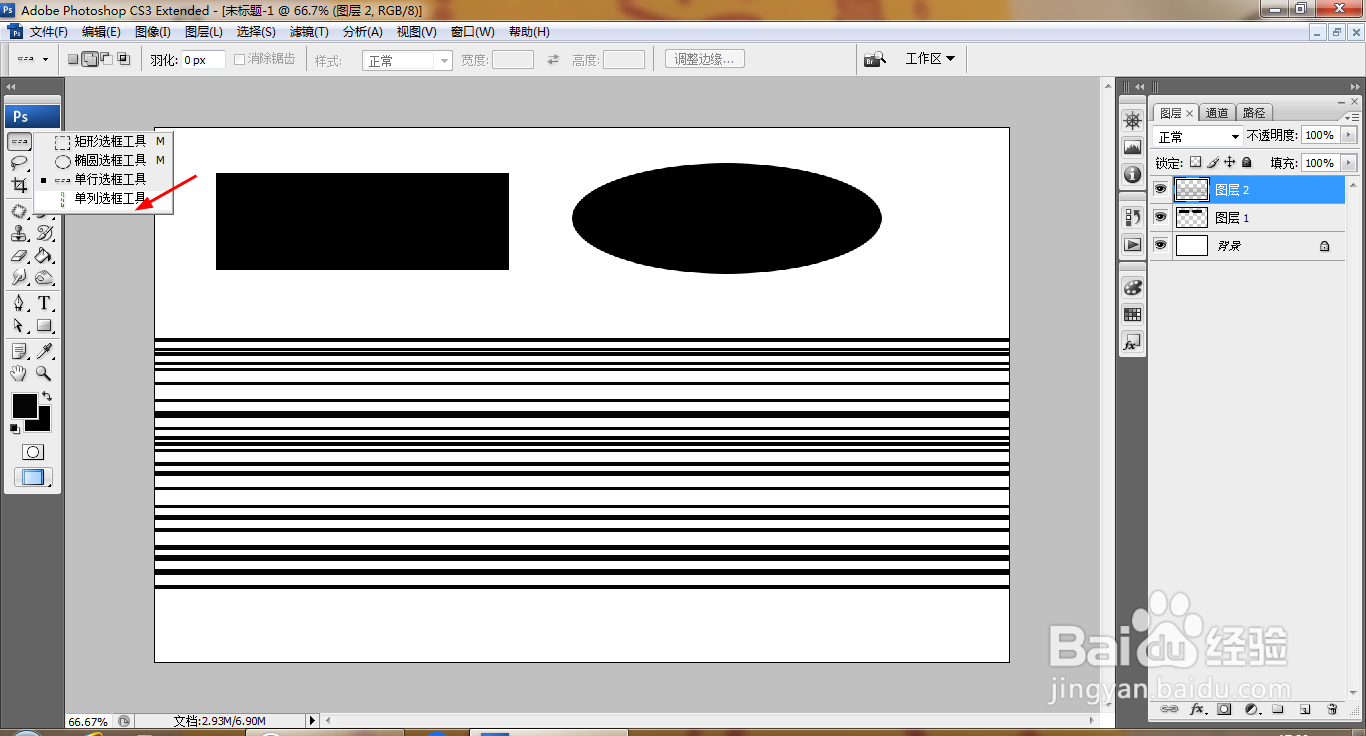Change the screen mode button

pos(33,478)
